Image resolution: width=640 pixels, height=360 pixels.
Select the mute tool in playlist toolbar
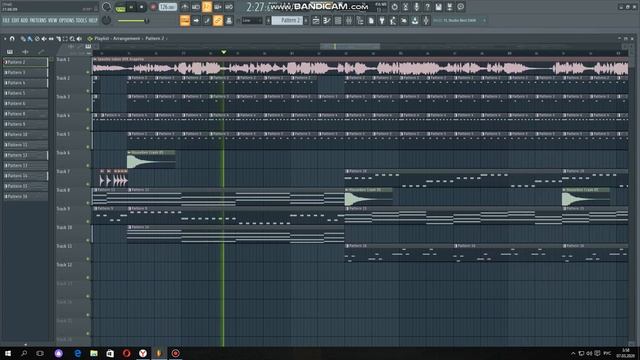coord(44,39)
